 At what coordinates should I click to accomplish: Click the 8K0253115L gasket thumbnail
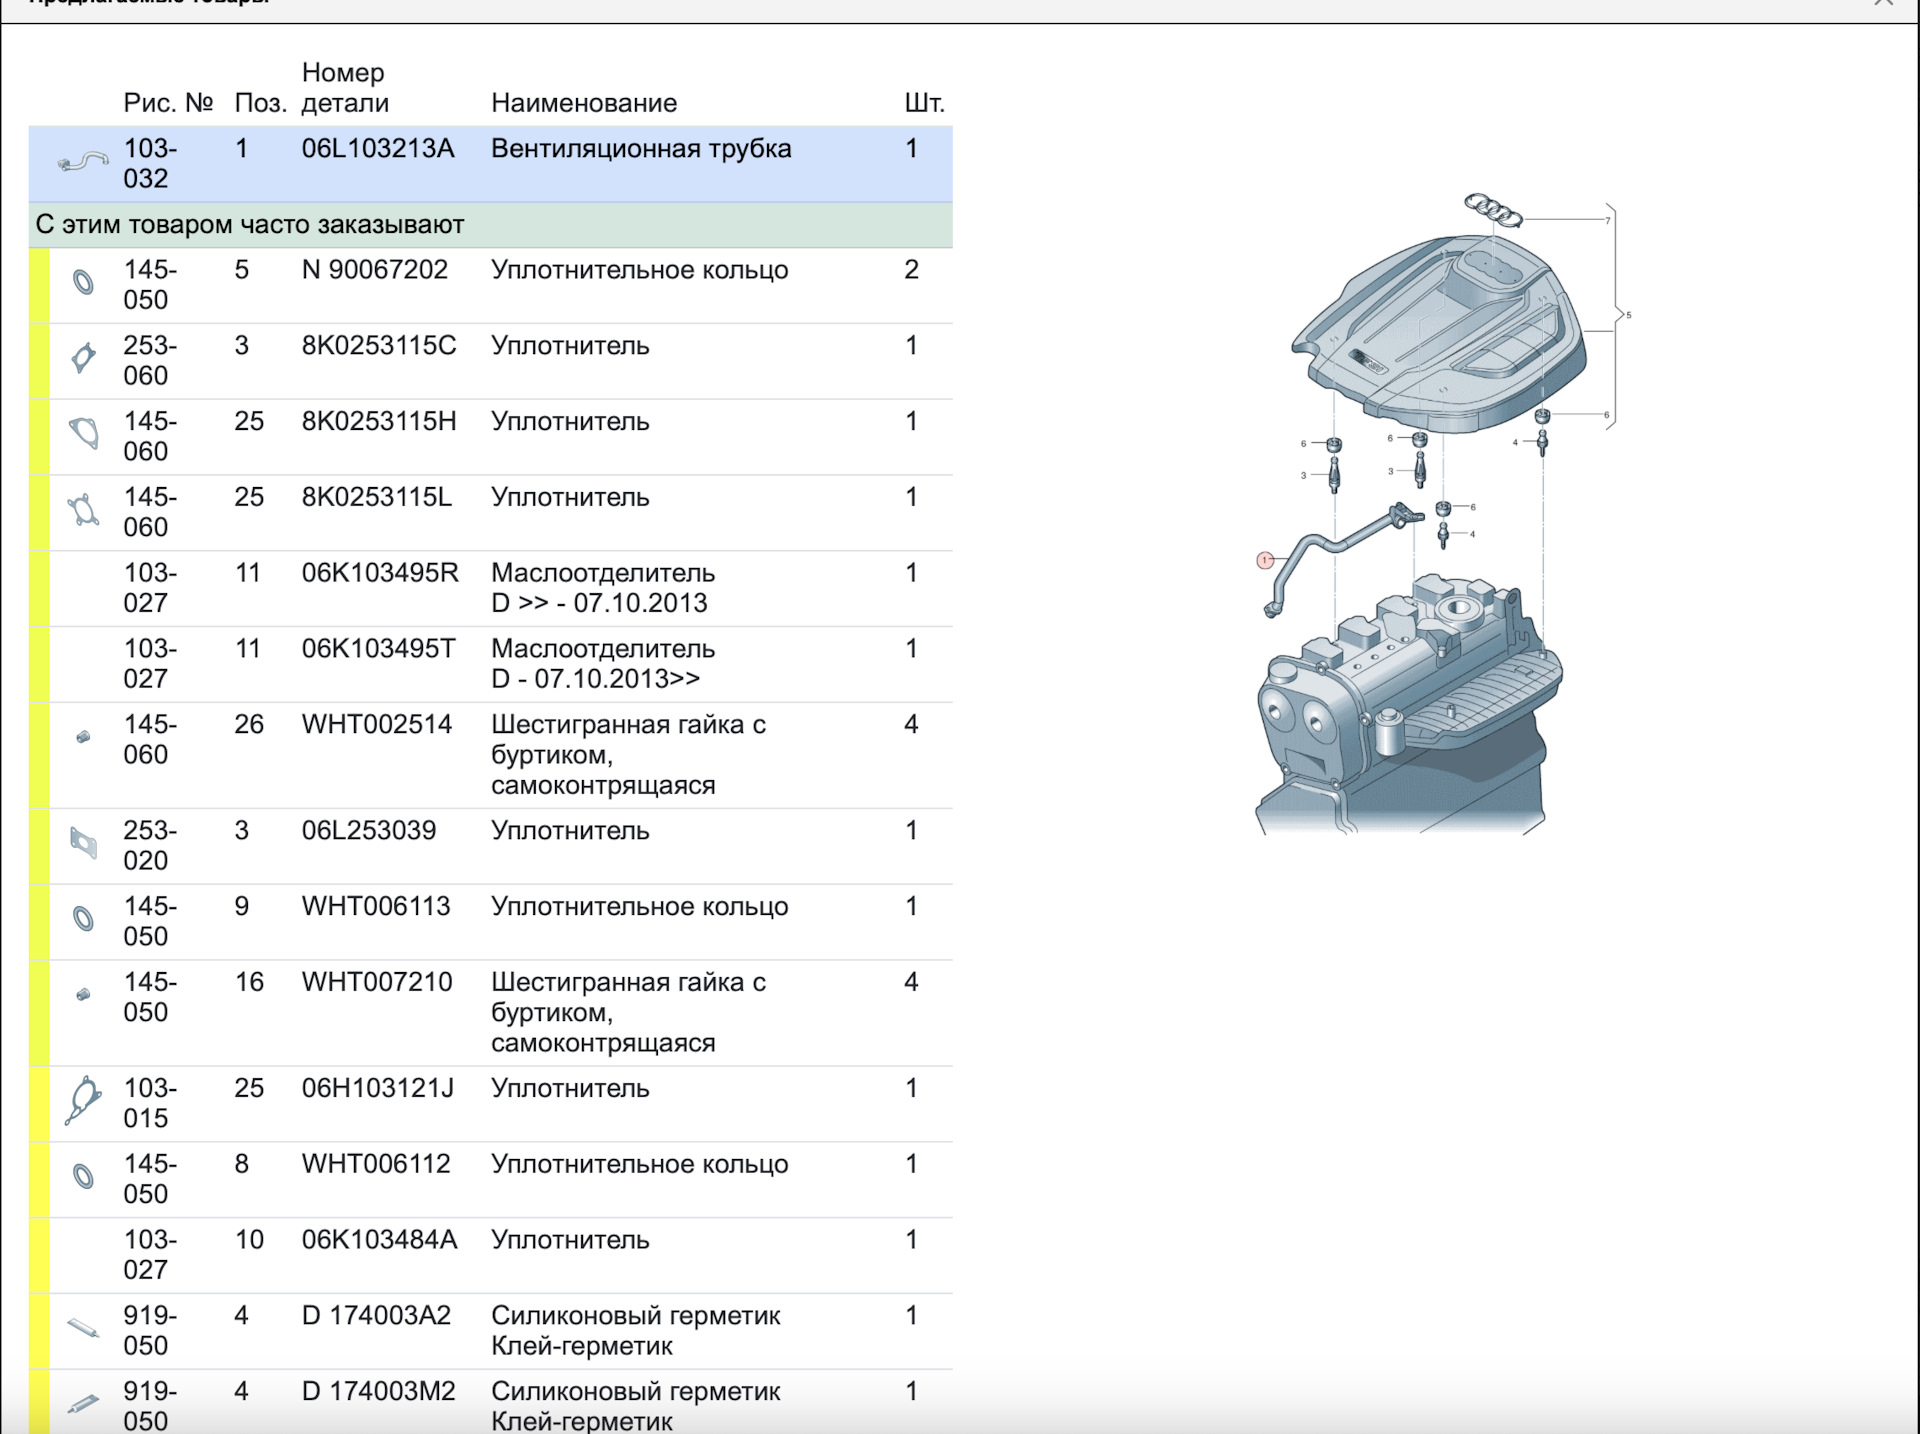(84, 510)
